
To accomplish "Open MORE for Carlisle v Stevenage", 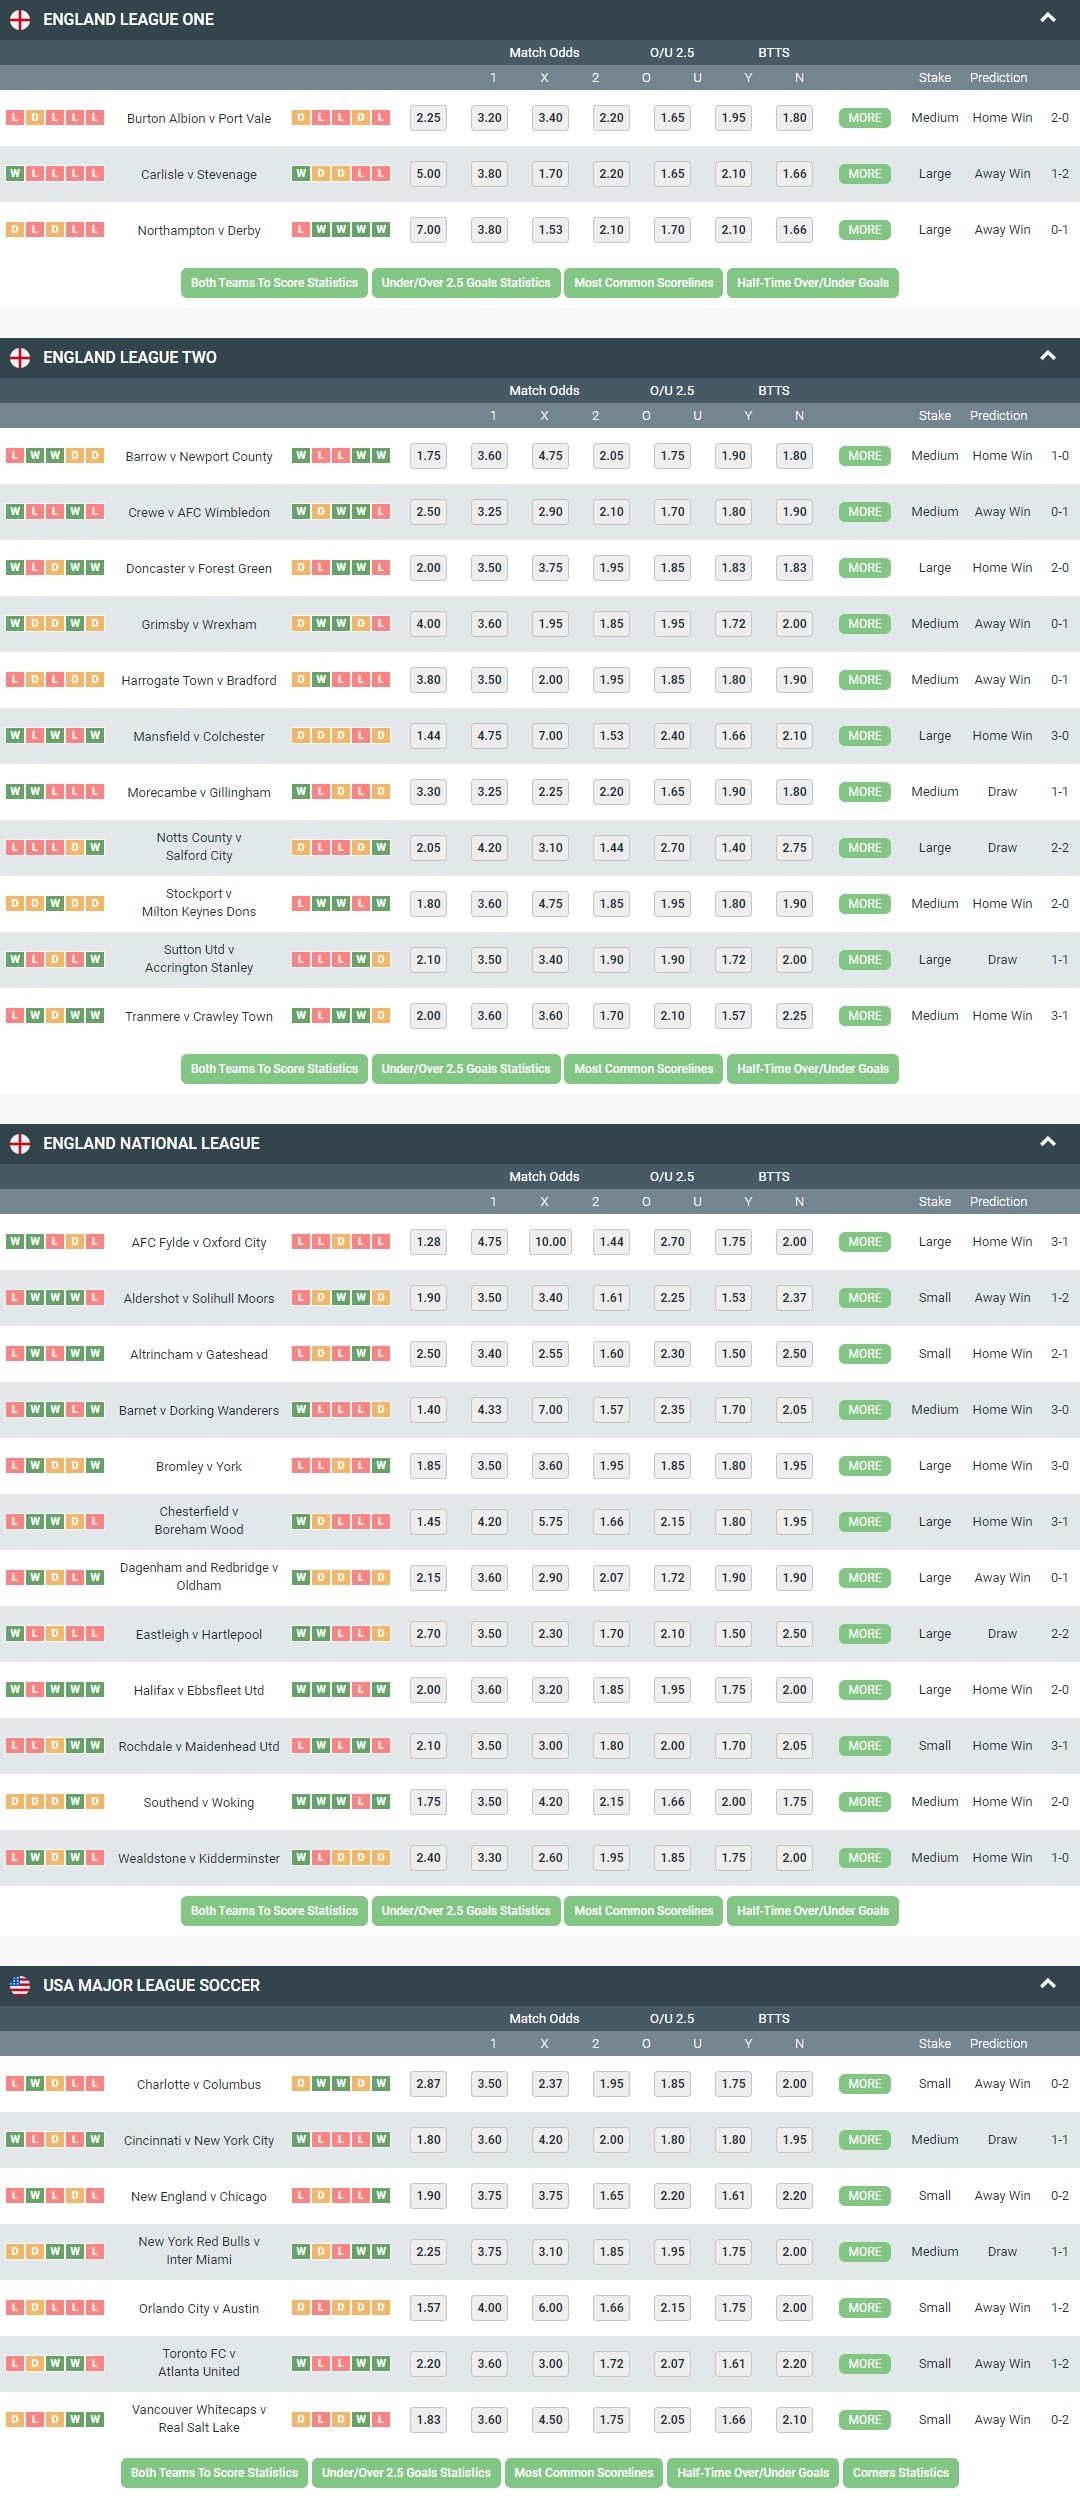I will [865, 174].
